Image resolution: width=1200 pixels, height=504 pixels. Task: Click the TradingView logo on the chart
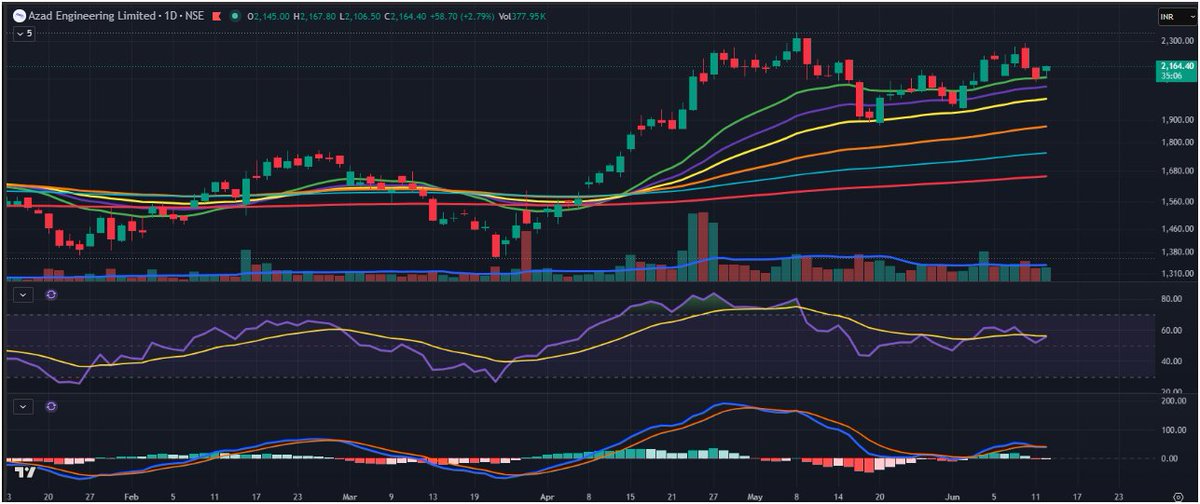coord(27,471)
